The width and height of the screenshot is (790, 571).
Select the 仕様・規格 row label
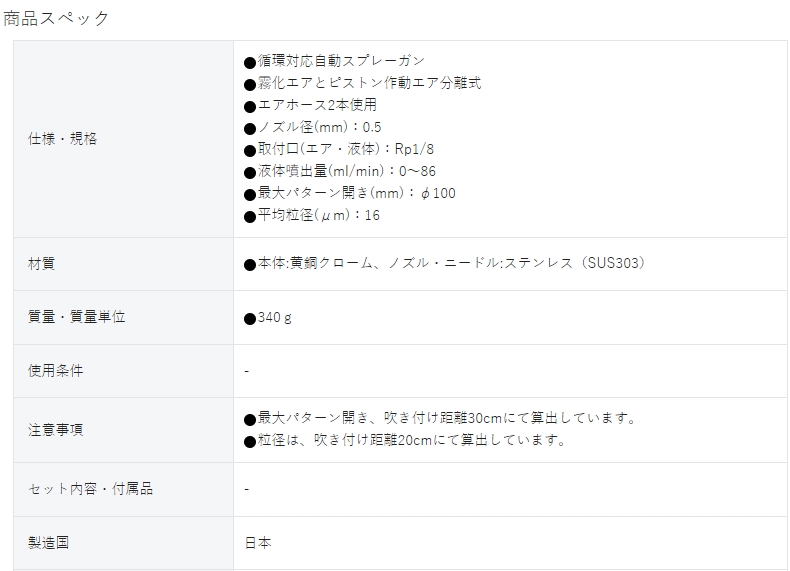click(x=62, y=139)
